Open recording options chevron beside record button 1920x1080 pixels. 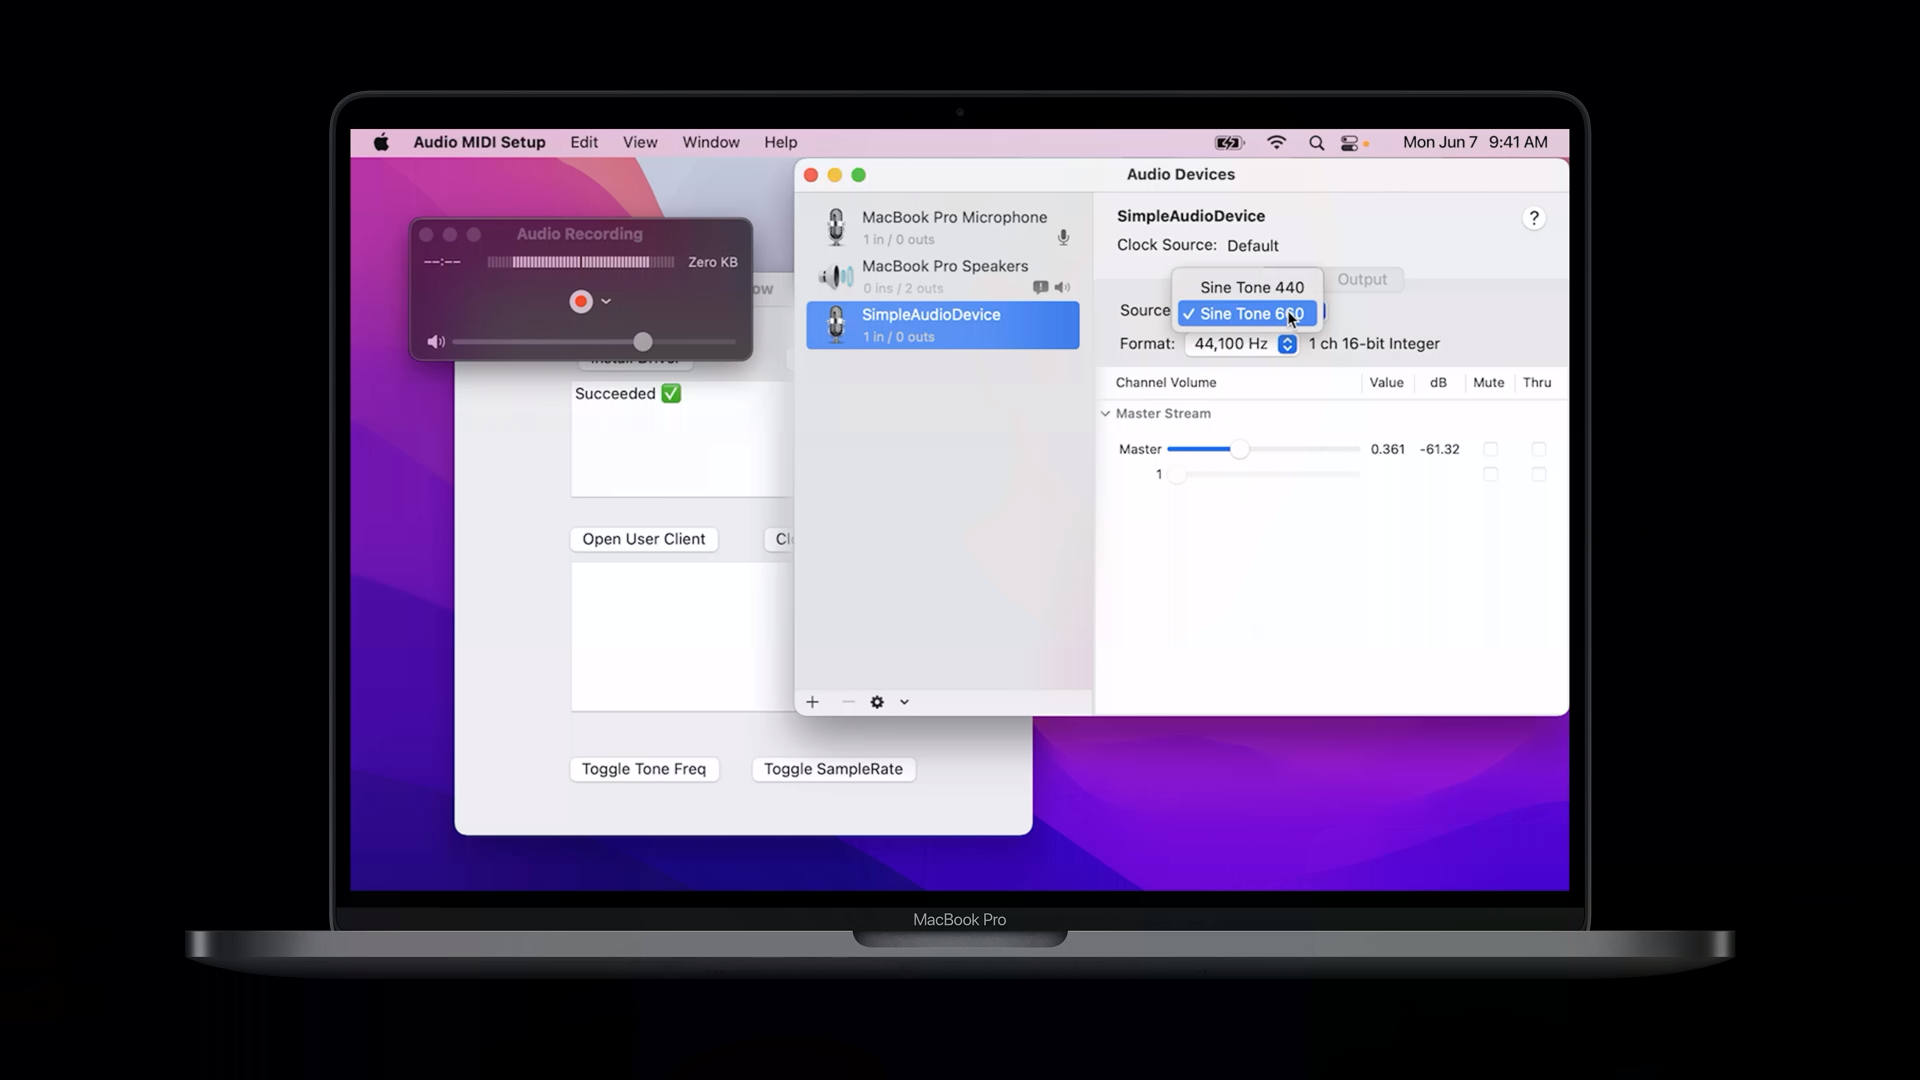coord(606,301)
